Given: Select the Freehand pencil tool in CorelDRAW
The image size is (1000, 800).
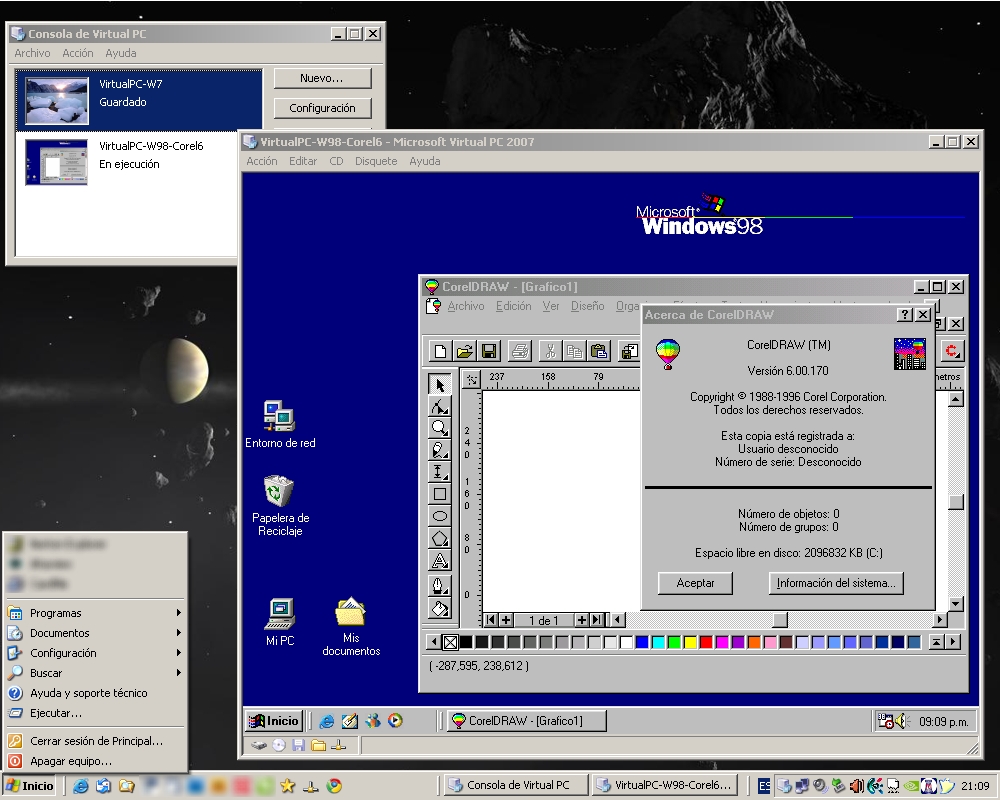Looking at the screenshot, I should (439, 450).
